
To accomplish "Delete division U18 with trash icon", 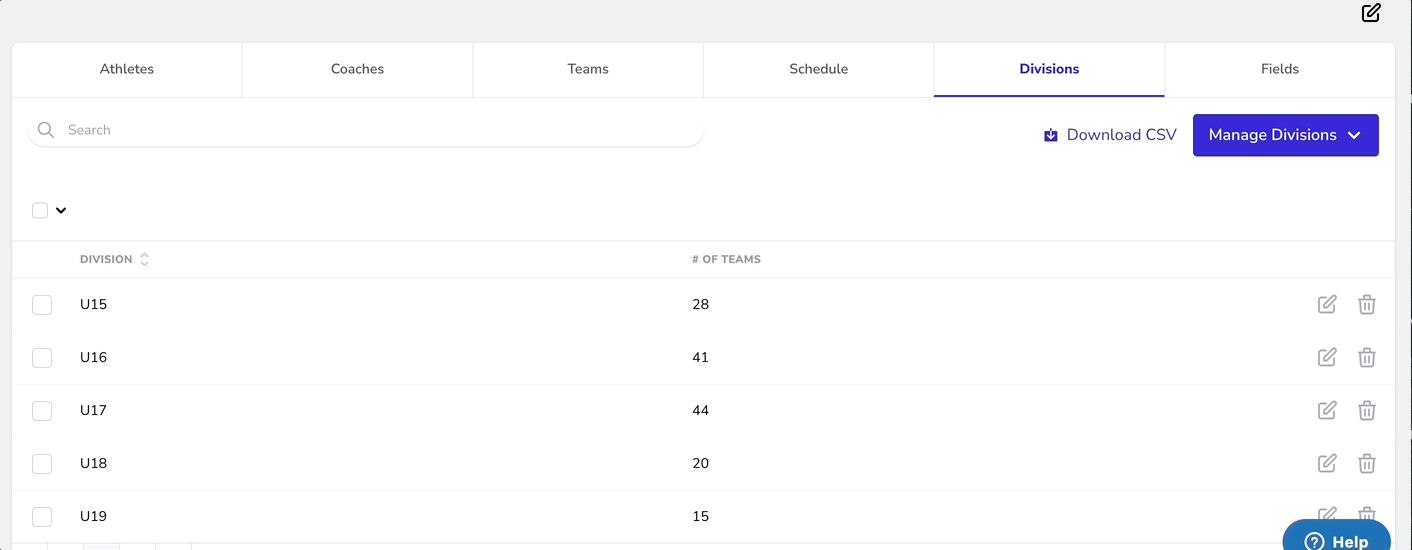I will 1367,463.
